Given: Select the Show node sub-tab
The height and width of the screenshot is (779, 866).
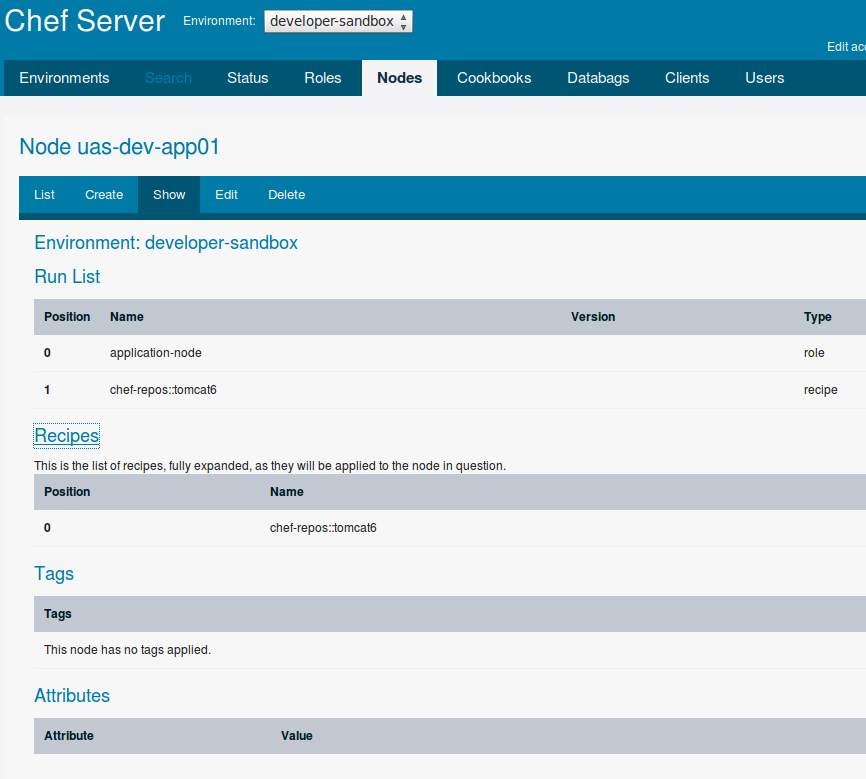Looking at the screenshot, I should 169,194.
